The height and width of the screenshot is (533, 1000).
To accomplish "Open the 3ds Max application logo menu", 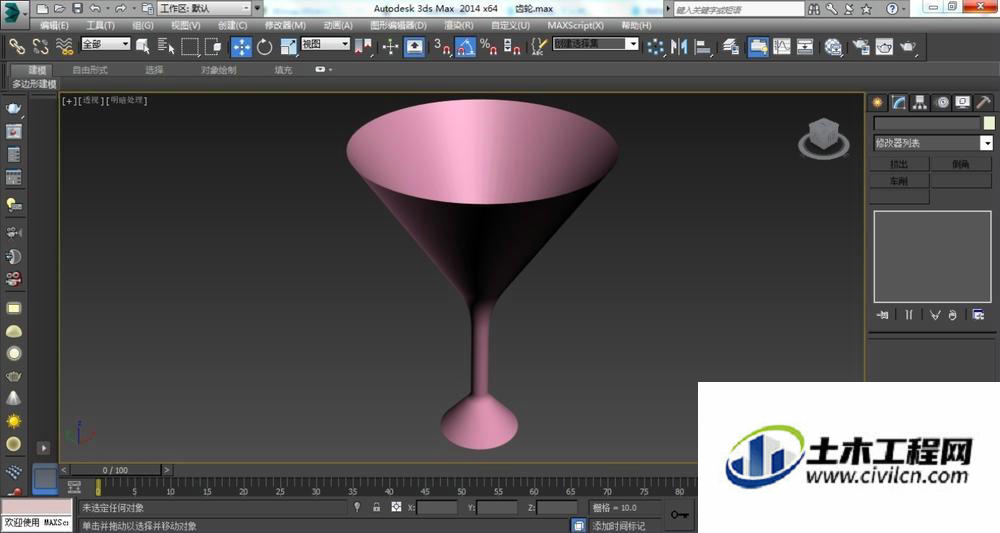I will (x=14, y=13).
